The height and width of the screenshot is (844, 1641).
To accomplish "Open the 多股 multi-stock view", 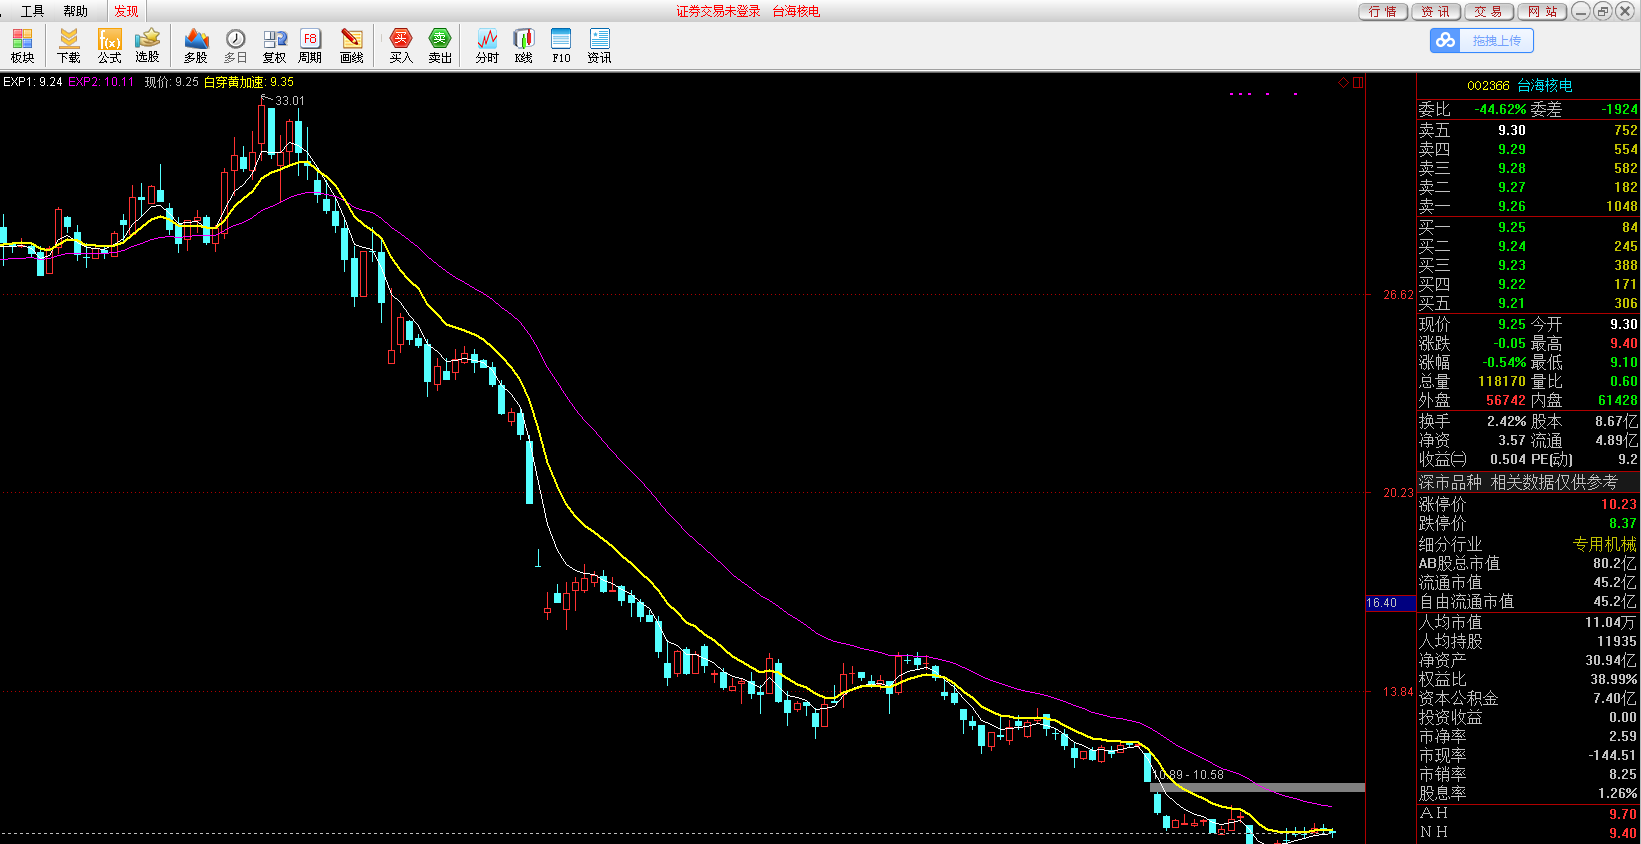I will click(x=196, y=45).
